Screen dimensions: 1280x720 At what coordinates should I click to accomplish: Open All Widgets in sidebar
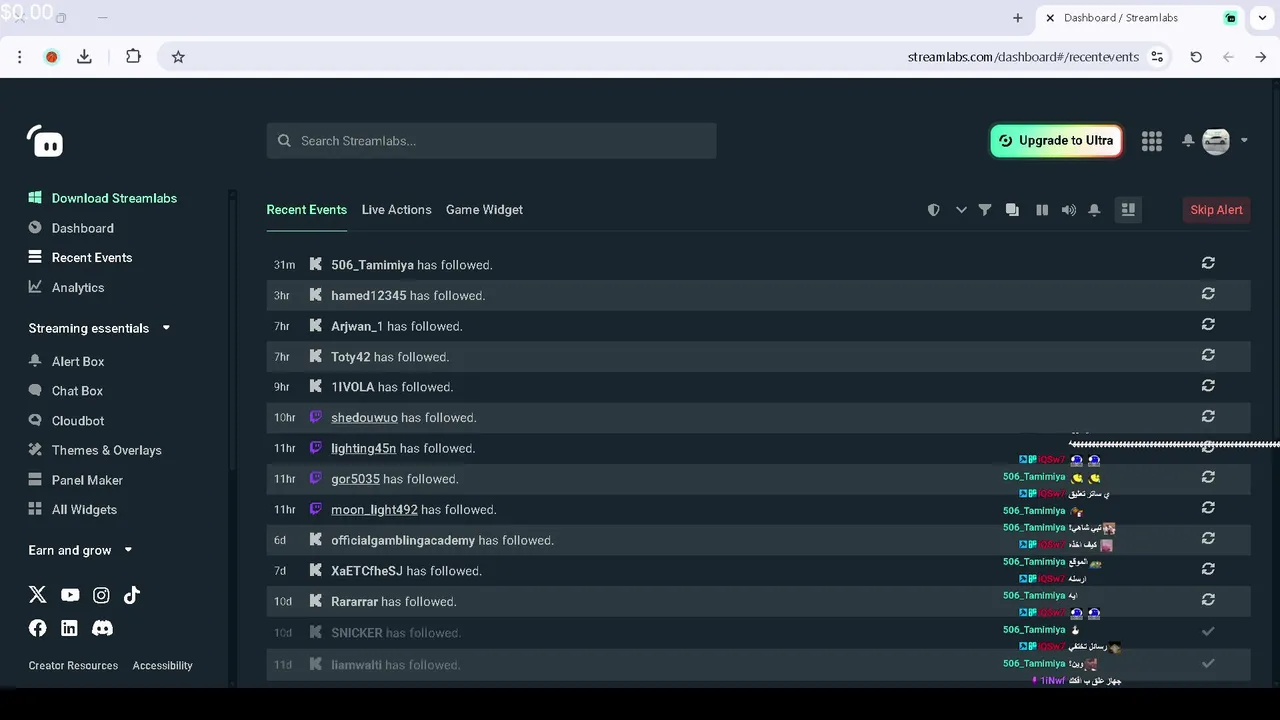pos(72,510)
